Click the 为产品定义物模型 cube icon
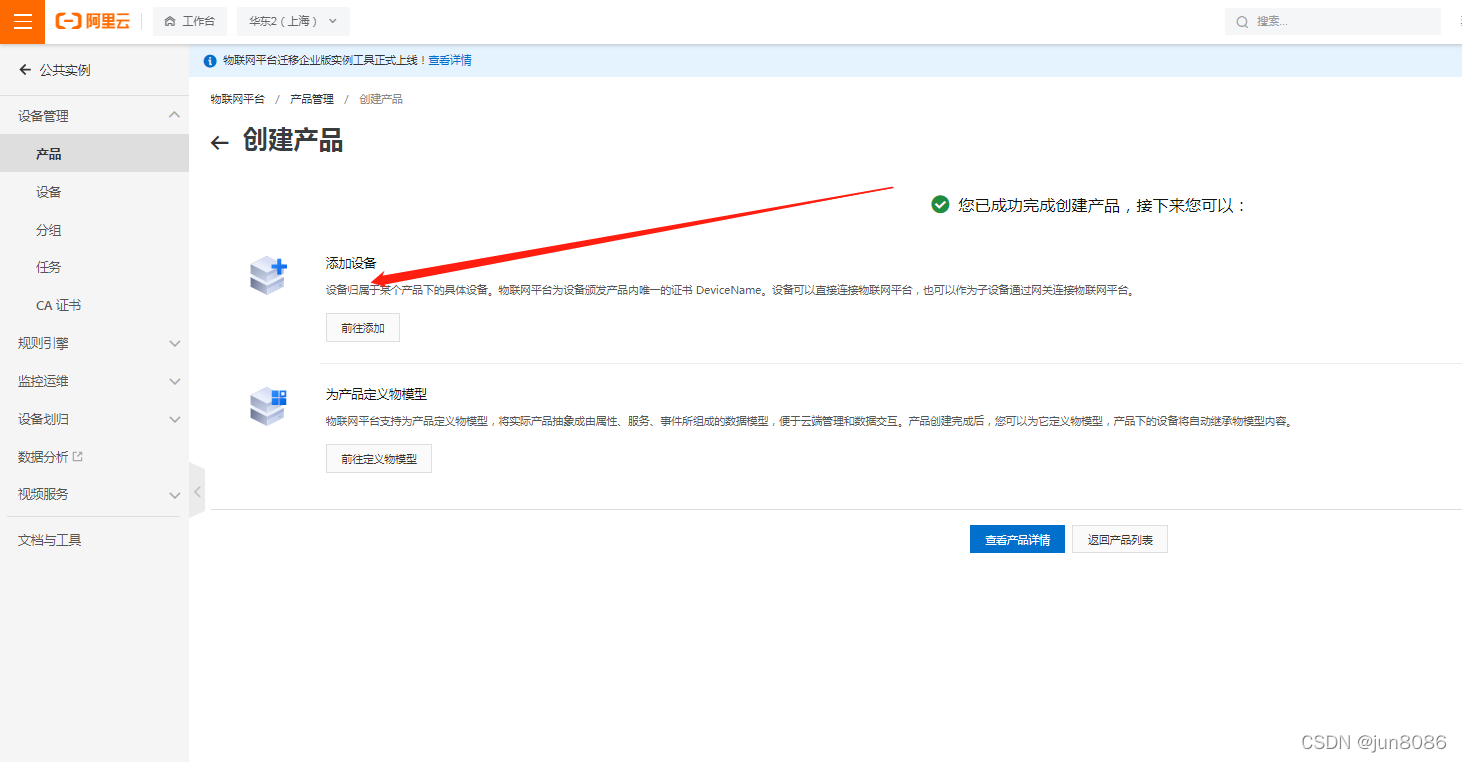The image size is (1462, 762). click(x=267, y=406)
